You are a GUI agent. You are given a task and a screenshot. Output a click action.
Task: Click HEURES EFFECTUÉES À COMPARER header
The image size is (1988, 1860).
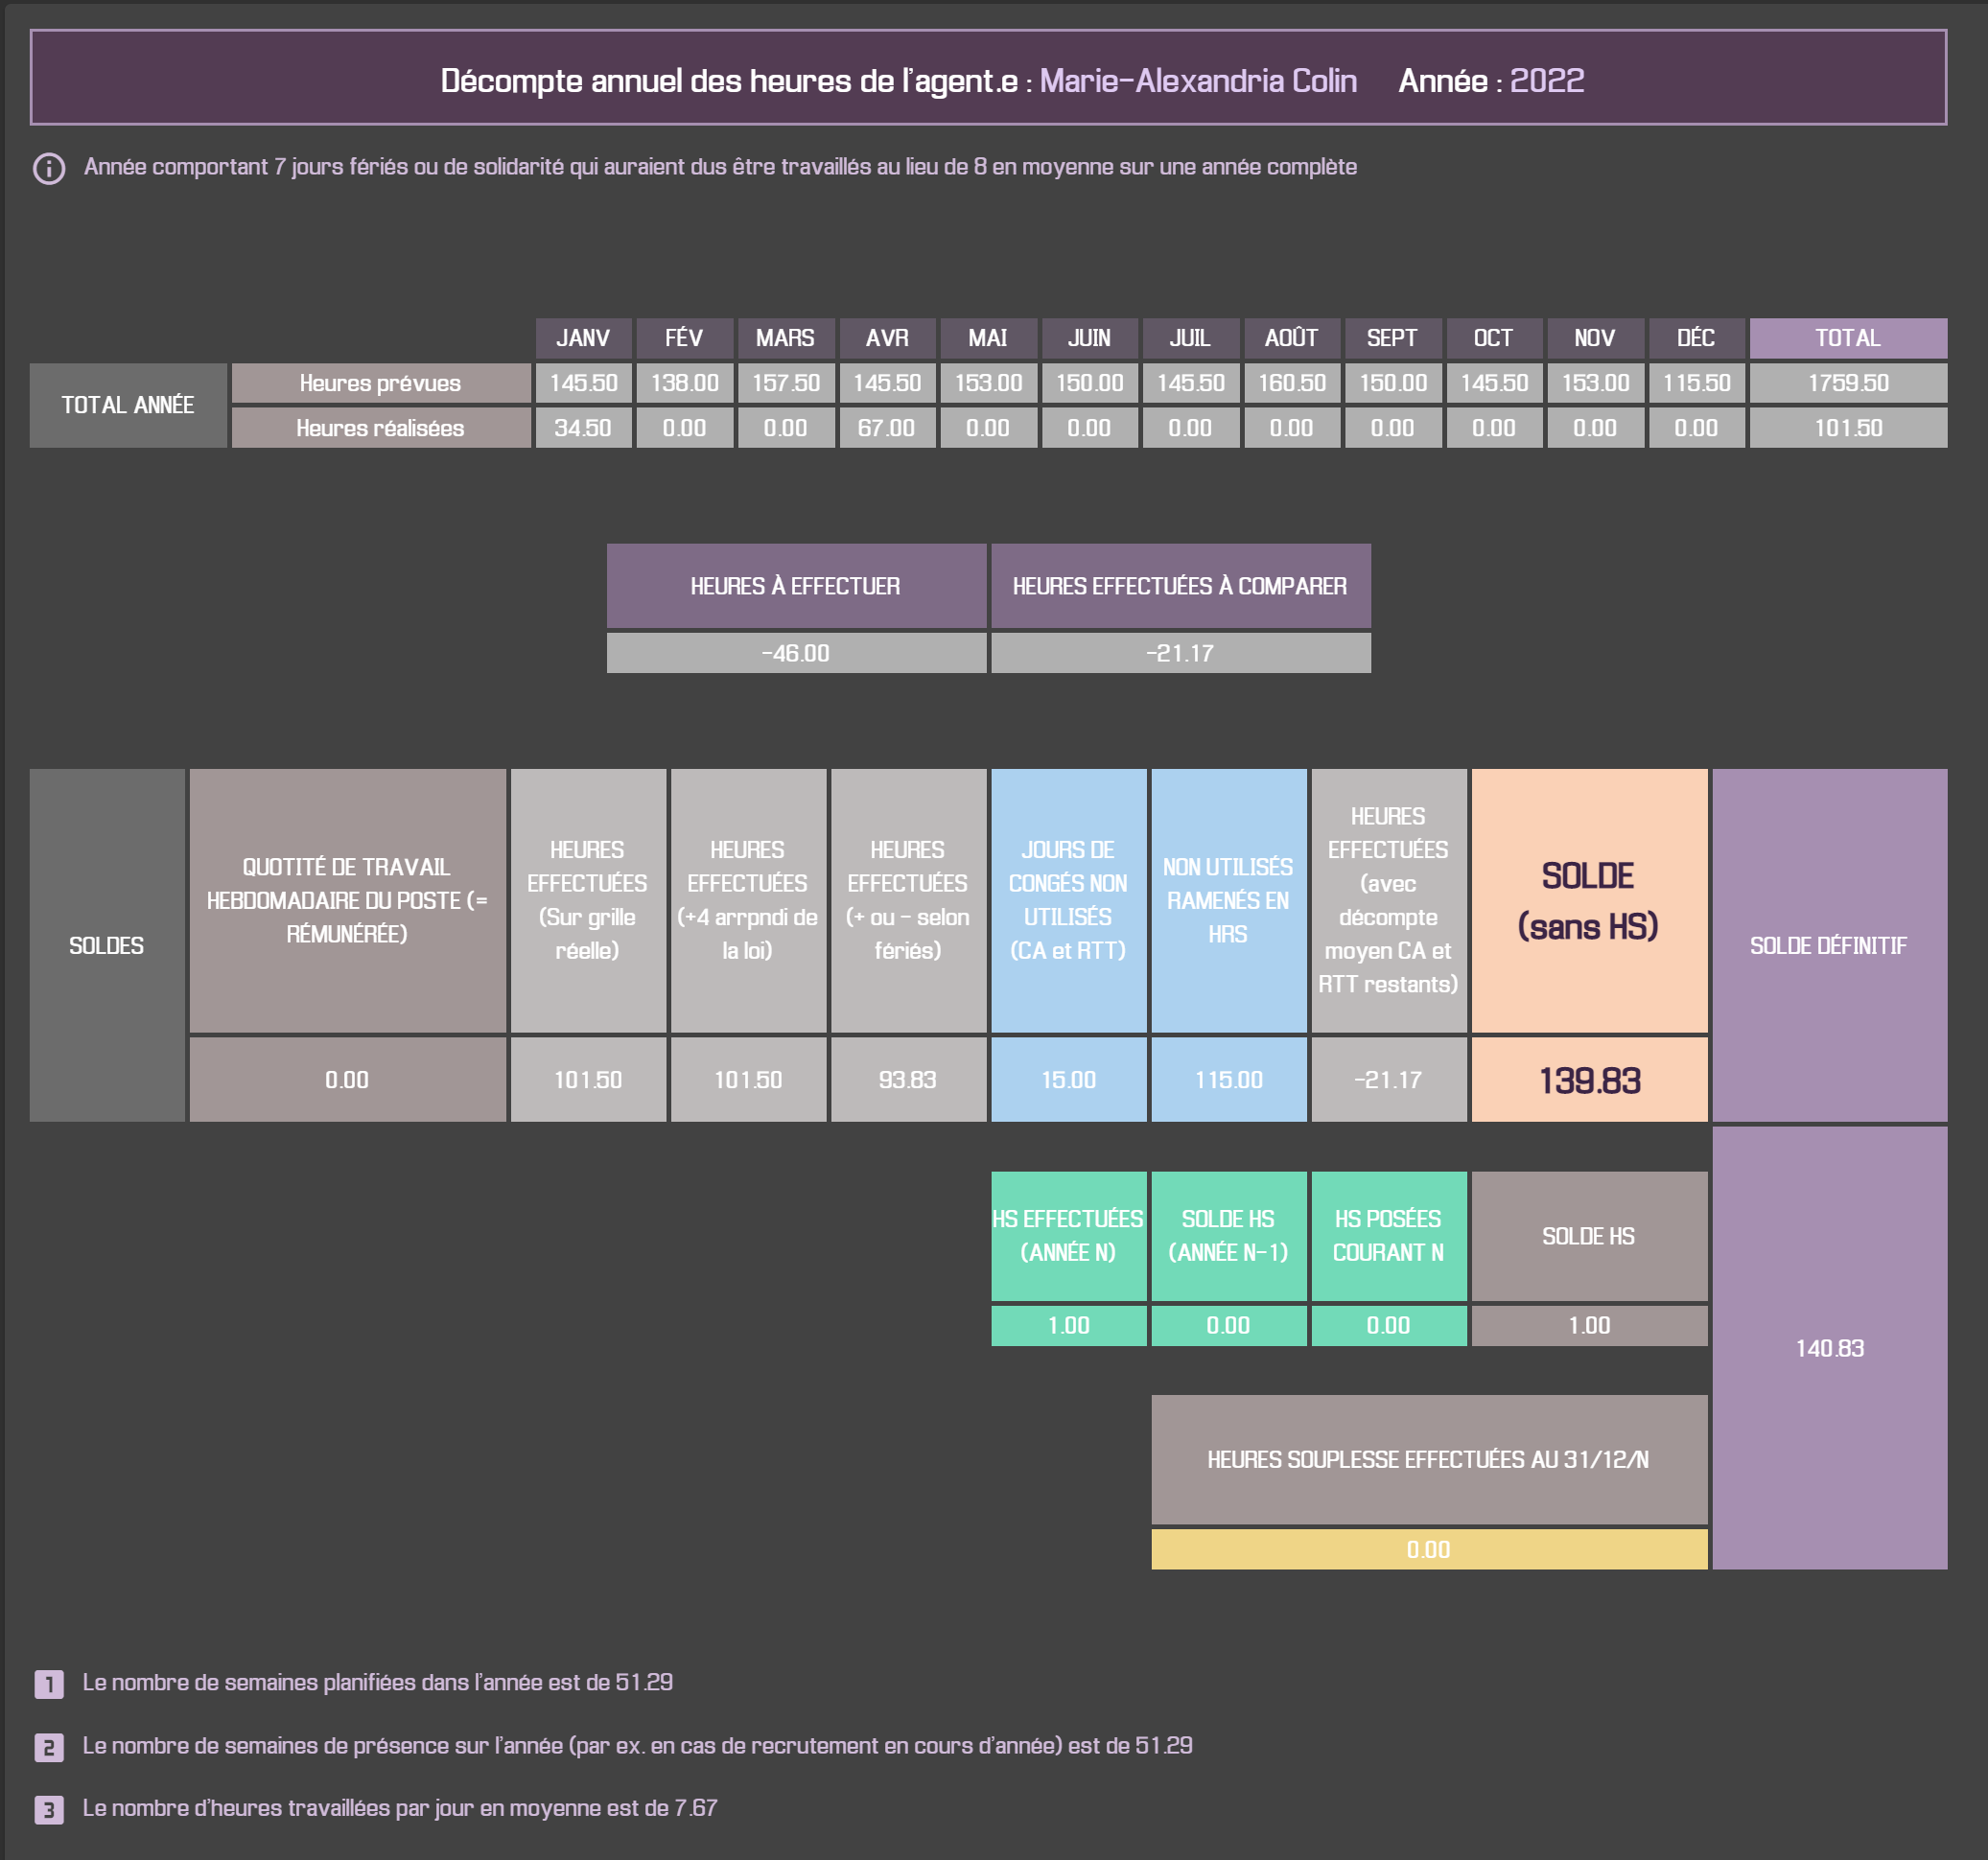(1181, 586)
